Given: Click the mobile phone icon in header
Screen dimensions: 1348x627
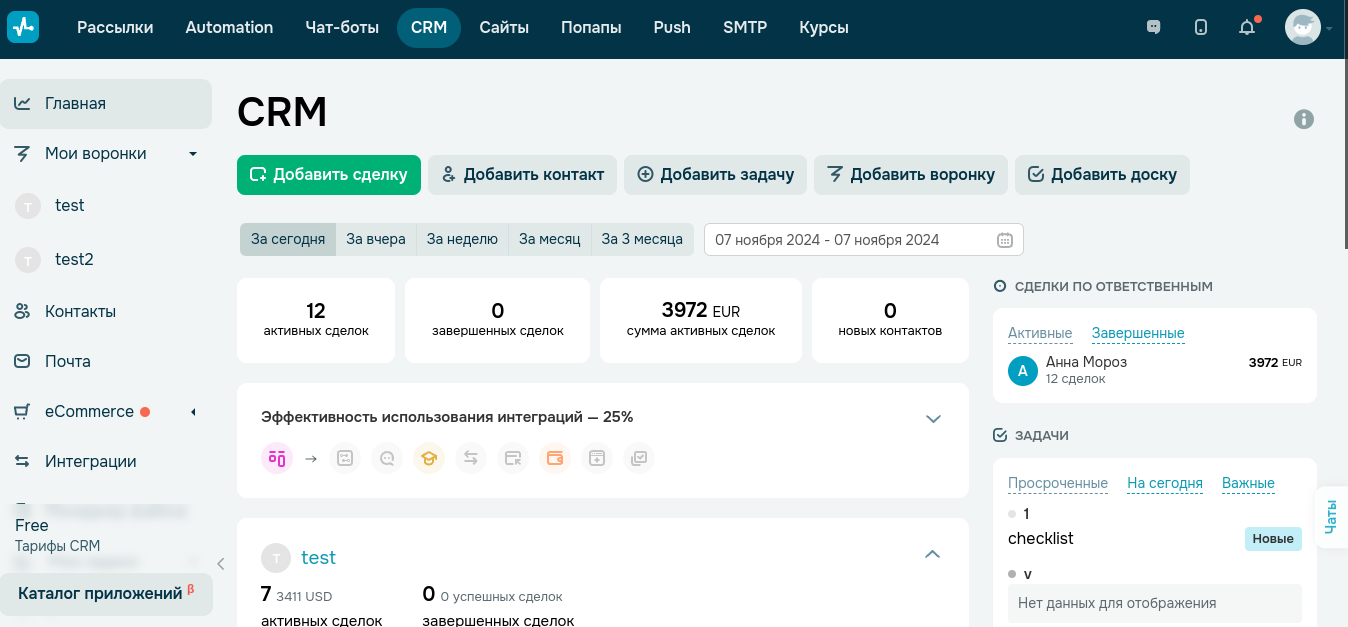Looking at the screenshot, I should pos(1201,28).
